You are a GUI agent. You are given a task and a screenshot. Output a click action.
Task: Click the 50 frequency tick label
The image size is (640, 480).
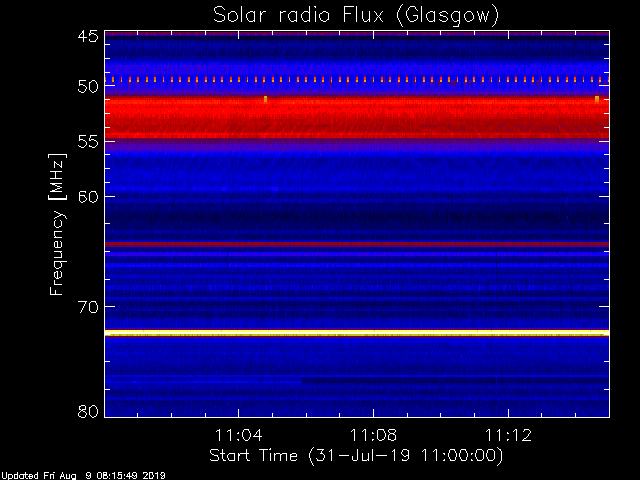click(88, 87)
